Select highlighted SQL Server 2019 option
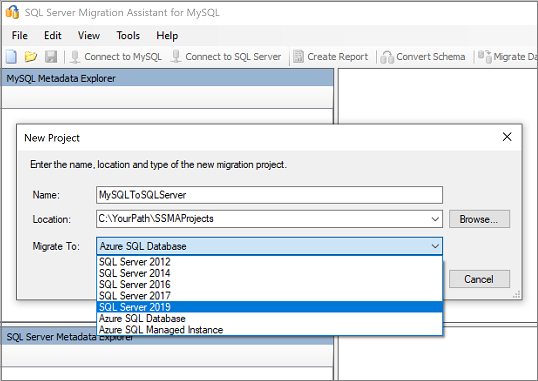This screenshot has height=381, width=538. pyautogui.click(x=269, y=307)
